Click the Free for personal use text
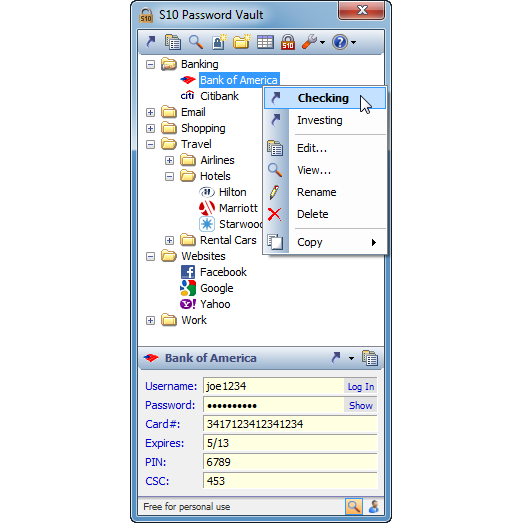 [186, 507]
